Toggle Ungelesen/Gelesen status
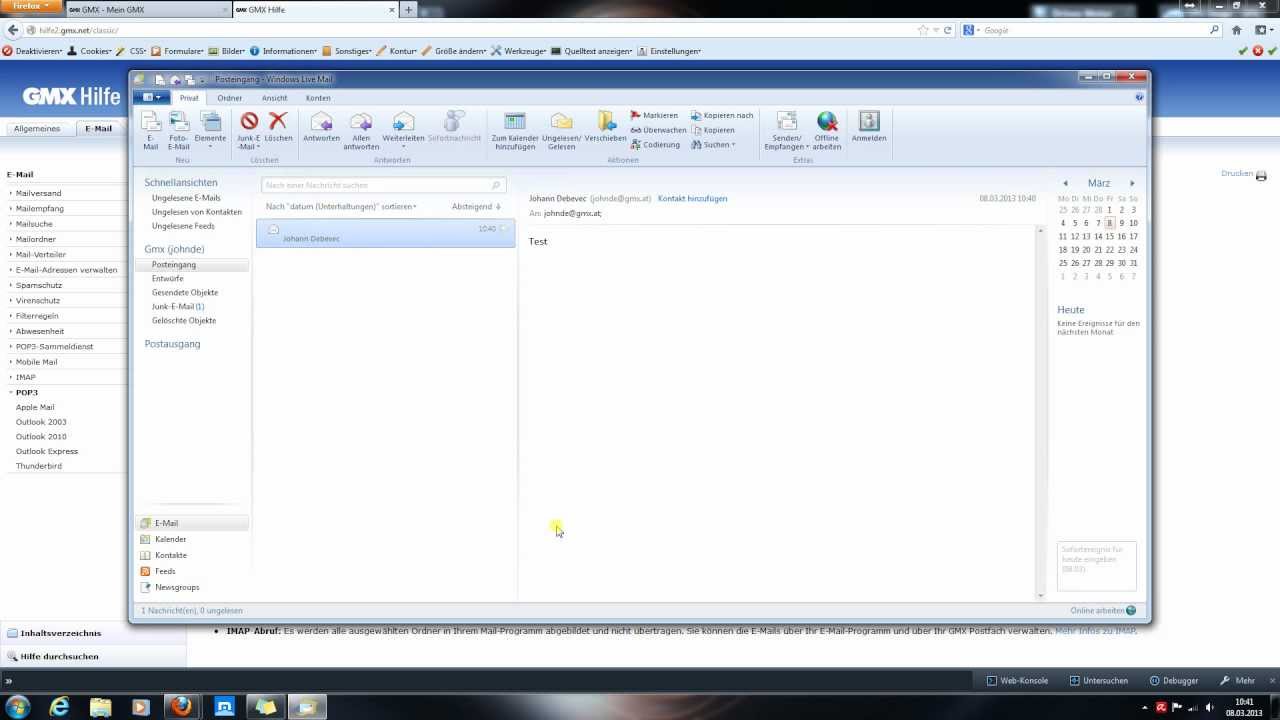Screen dimensions: 1280x720 pos(561,131)
